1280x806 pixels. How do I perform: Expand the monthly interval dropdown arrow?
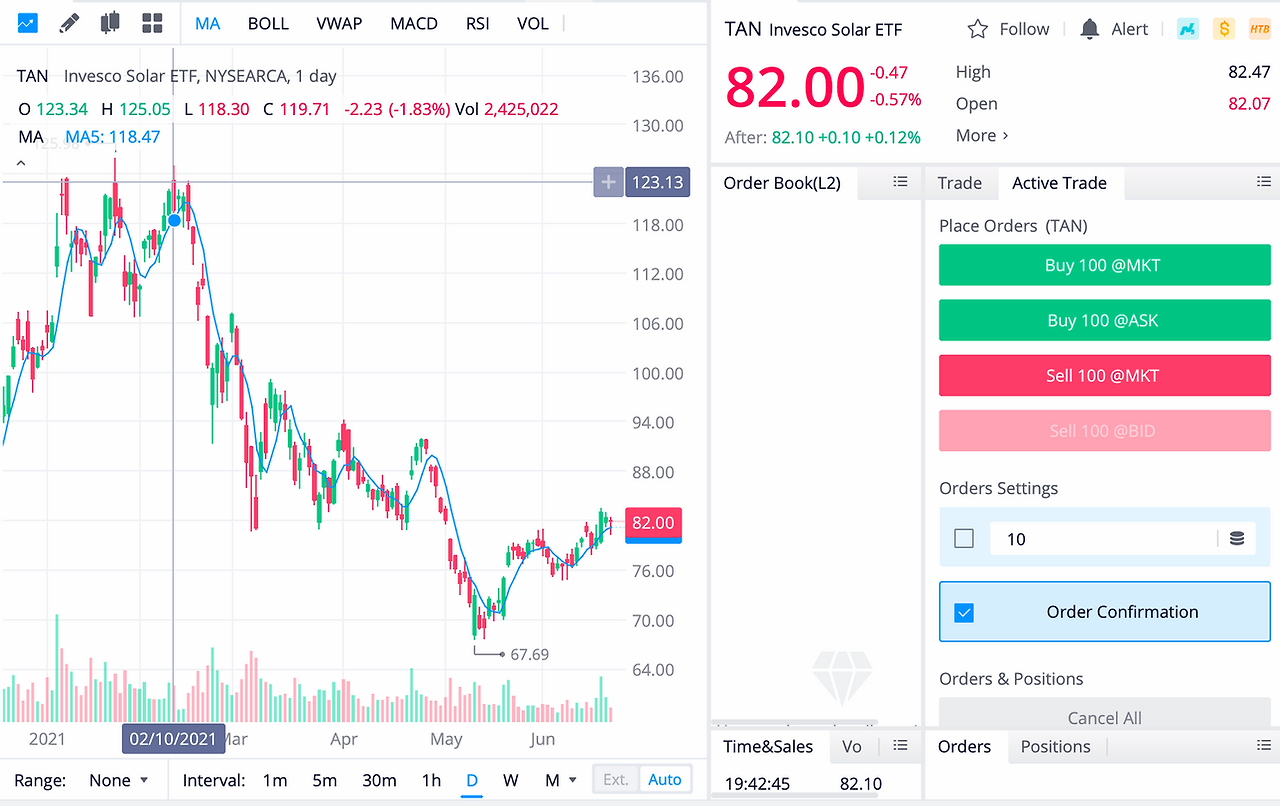pos(573,780)
